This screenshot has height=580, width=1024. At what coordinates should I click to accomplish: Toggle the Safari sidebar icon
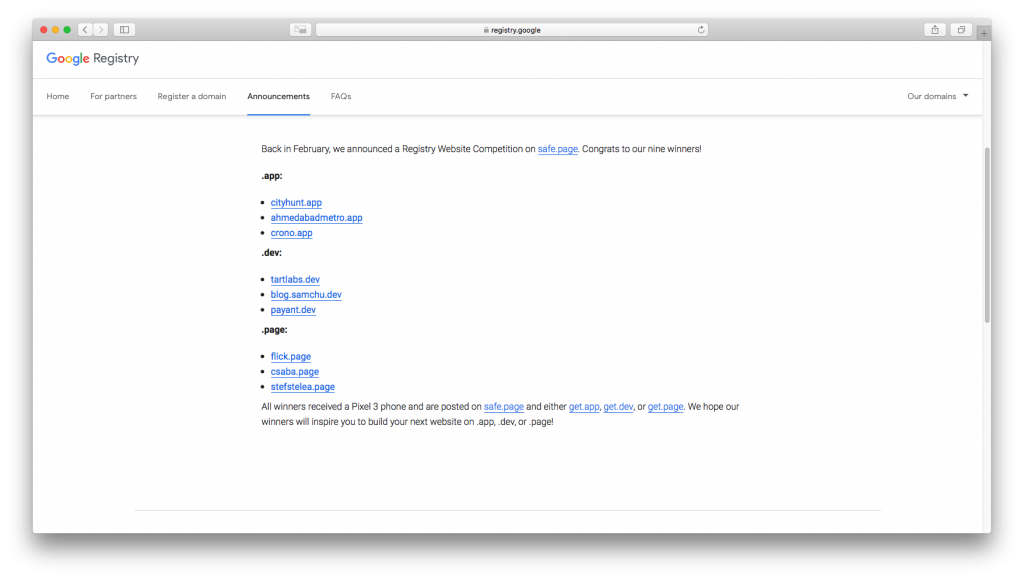click(x=124, y=29)
